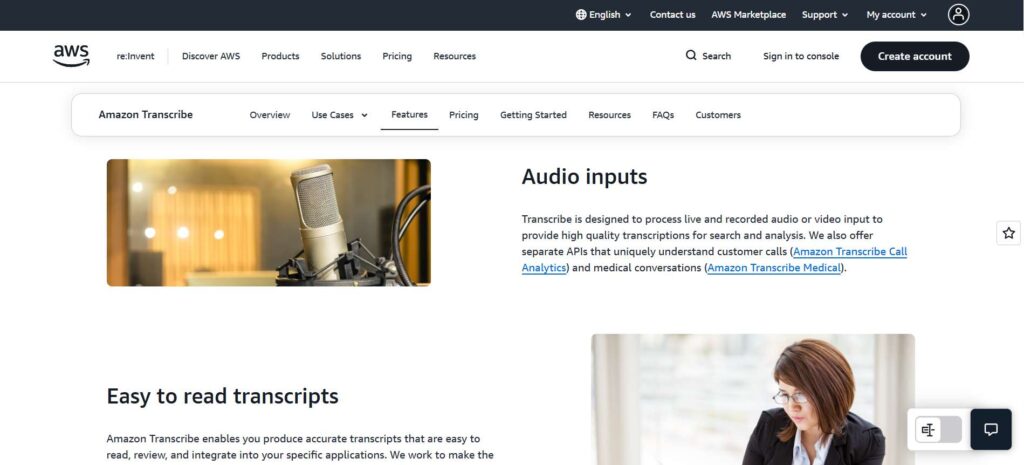Open AWS Marketplace link
Image resolution: width=1024 pixels, height=465 pixels.
tap(748, 14)
